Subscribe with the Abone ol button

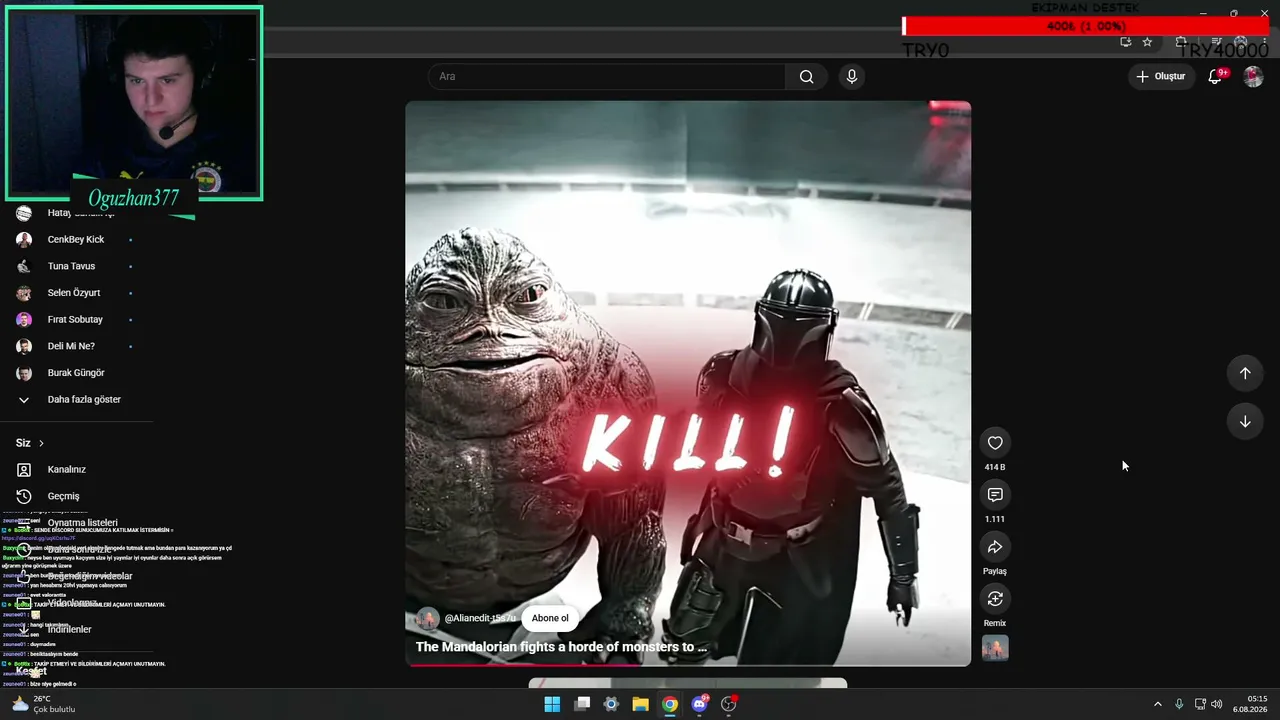pyautogui.click(x=550, y=619)
